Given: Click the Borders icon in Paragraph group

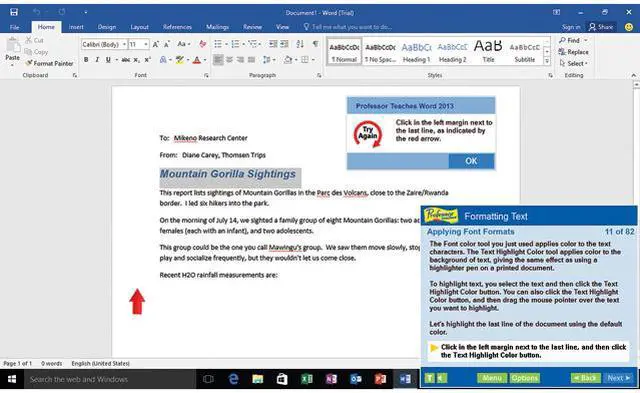Looking at the screenshot, I should click(304, 60).
